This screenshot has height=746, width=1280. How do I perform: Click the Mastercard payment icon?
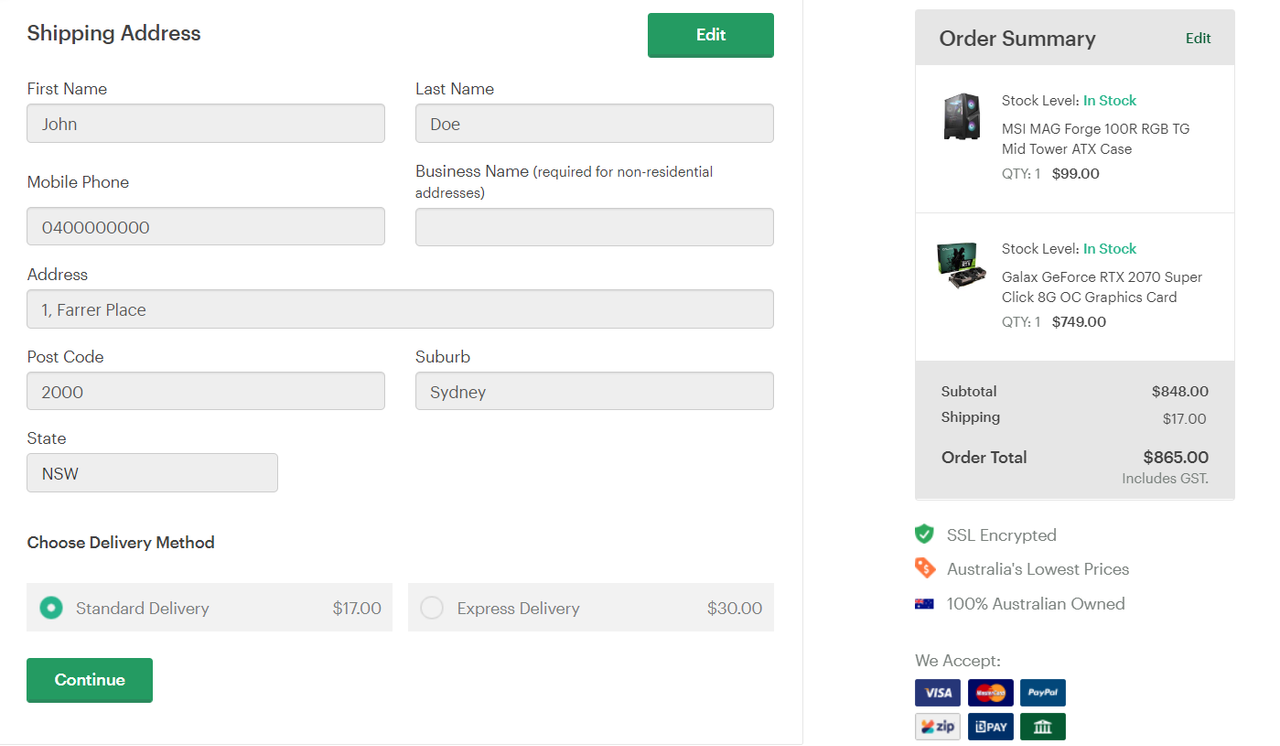point(990,693)
